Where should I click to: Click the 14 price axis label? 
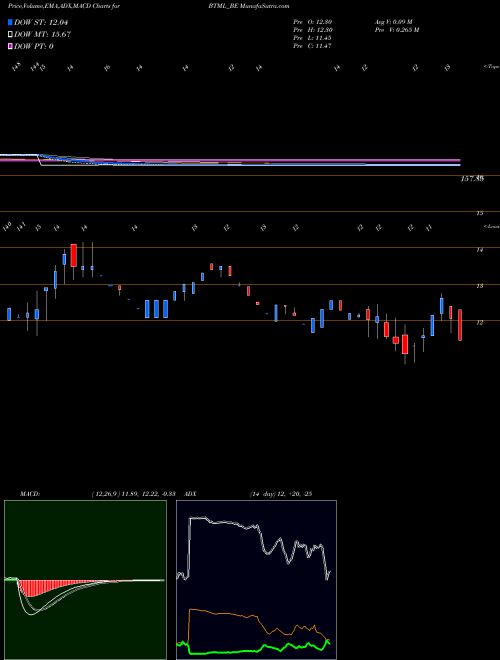click(479, 250)
